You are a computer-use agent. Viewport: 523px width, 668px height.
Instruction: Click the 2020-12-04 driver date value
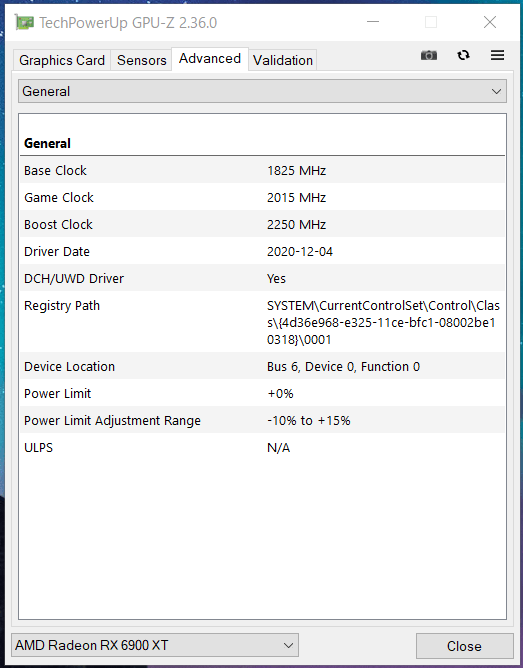(x=300, y=251)
